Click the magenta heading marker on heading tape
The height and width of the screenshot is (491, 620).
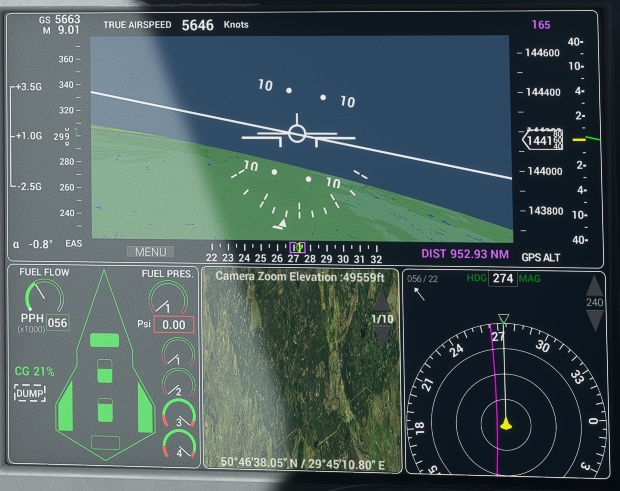point(297,247)
